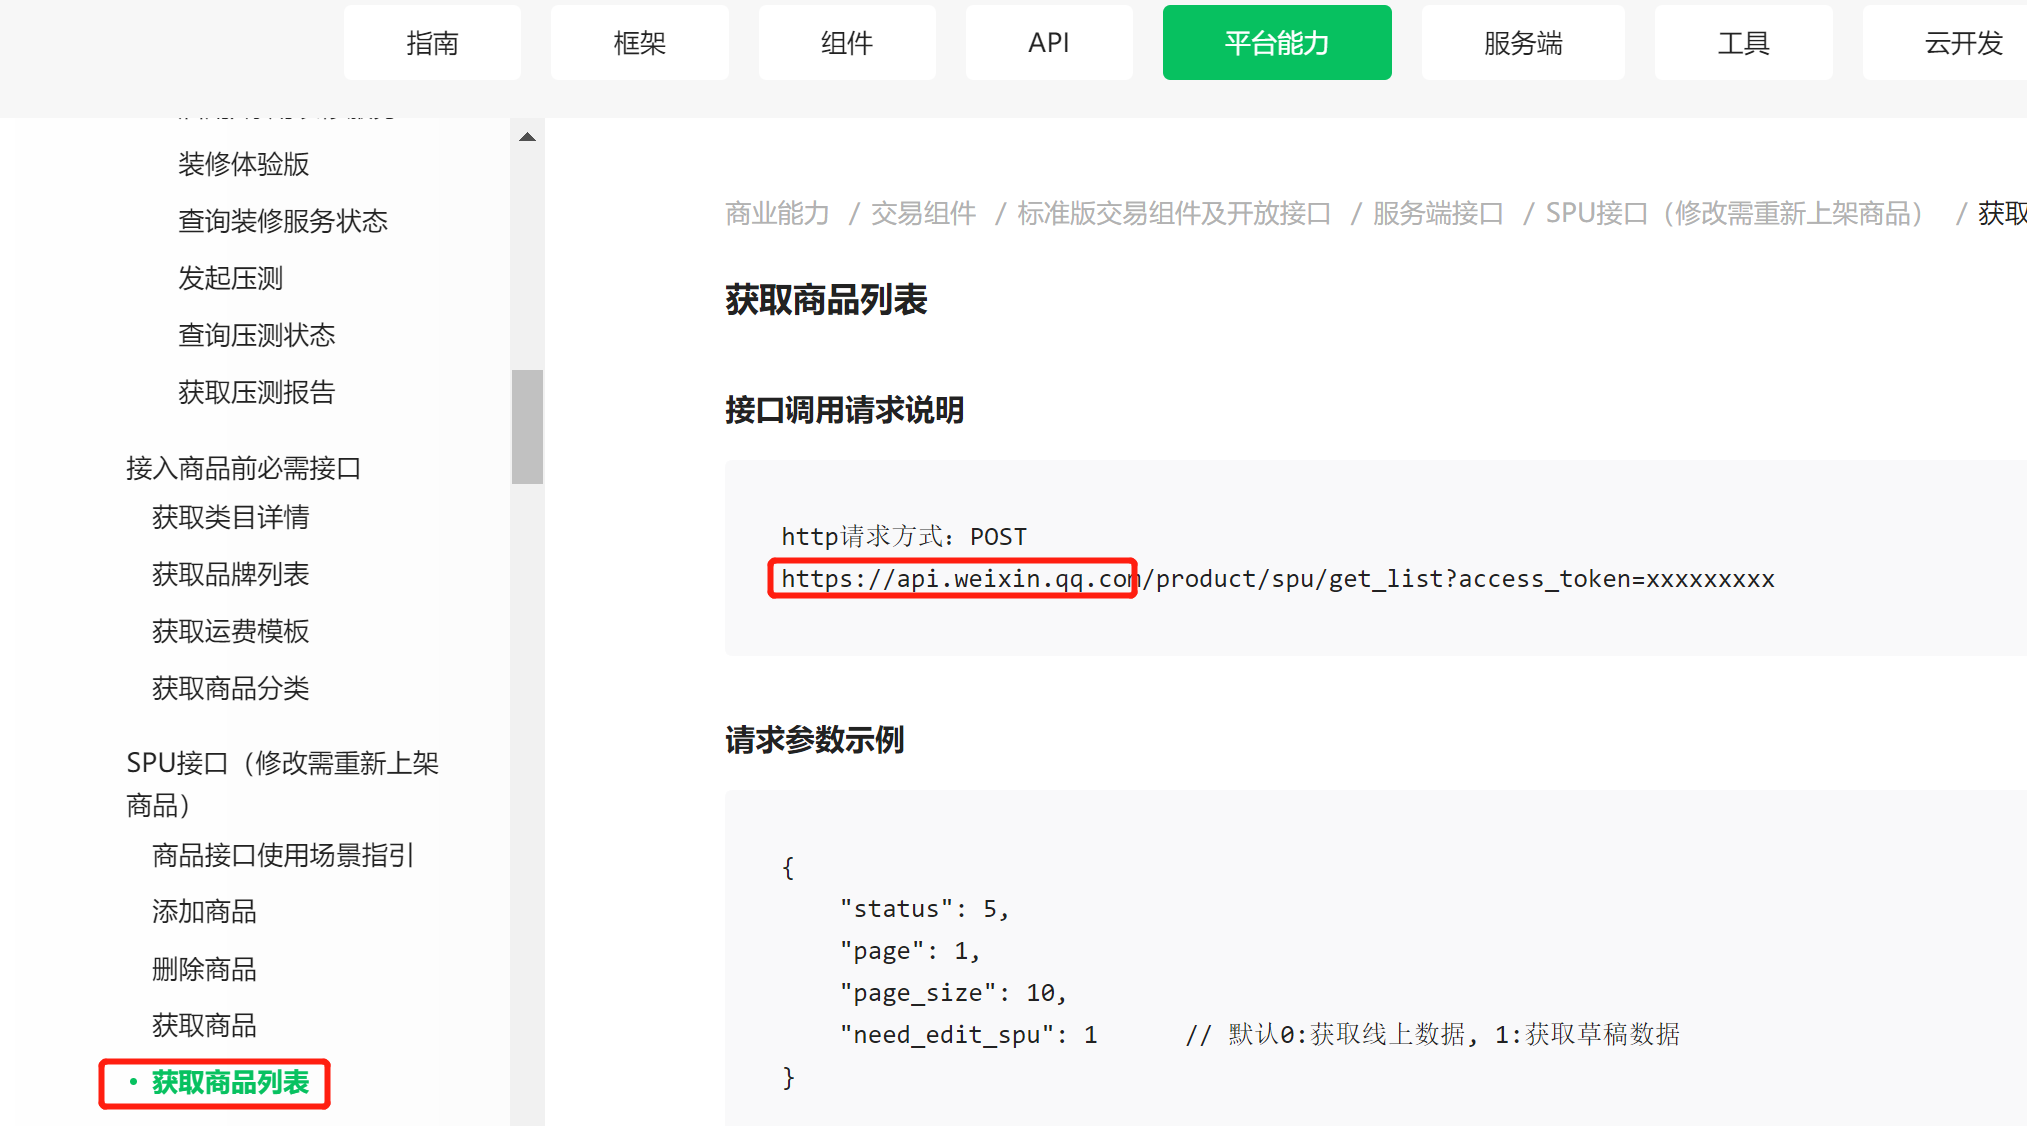
Task: Click the sidebar scroll-up arrow
Action: 527,137
